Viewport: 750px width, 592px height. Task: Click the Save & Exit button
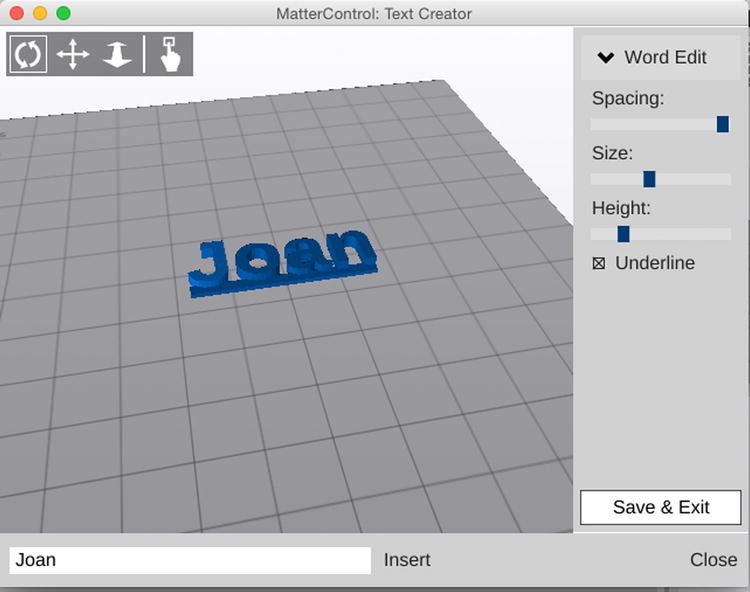[661, 507]
